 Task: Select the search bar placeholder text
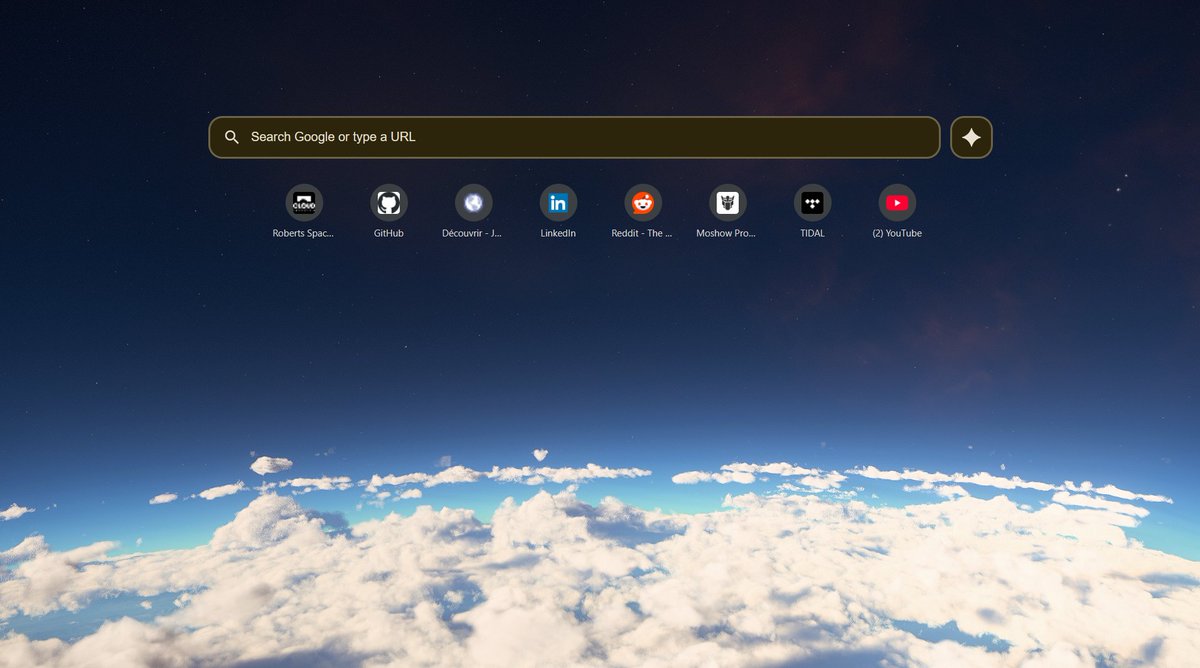pyautogui.click(x=334, y=137)
